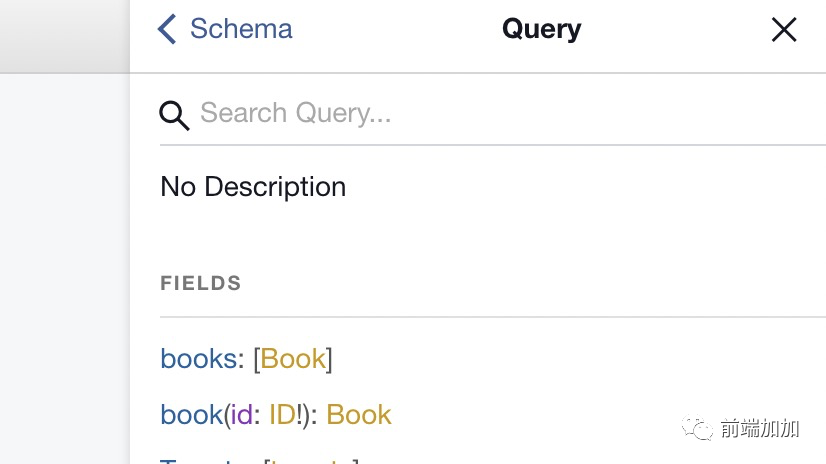This screenshot has width=826, height=464.
Task: Open Book type in books field
Action: [x=293, y=359]
